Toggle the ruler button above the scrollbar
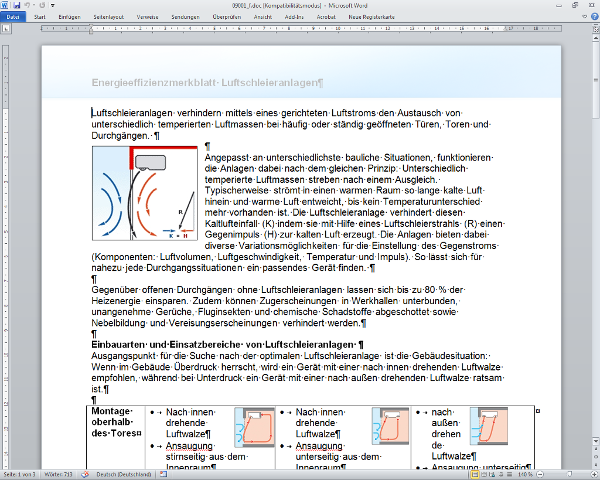Image resolution: width=600 pixels, height=480 pixels. [594, 31]
